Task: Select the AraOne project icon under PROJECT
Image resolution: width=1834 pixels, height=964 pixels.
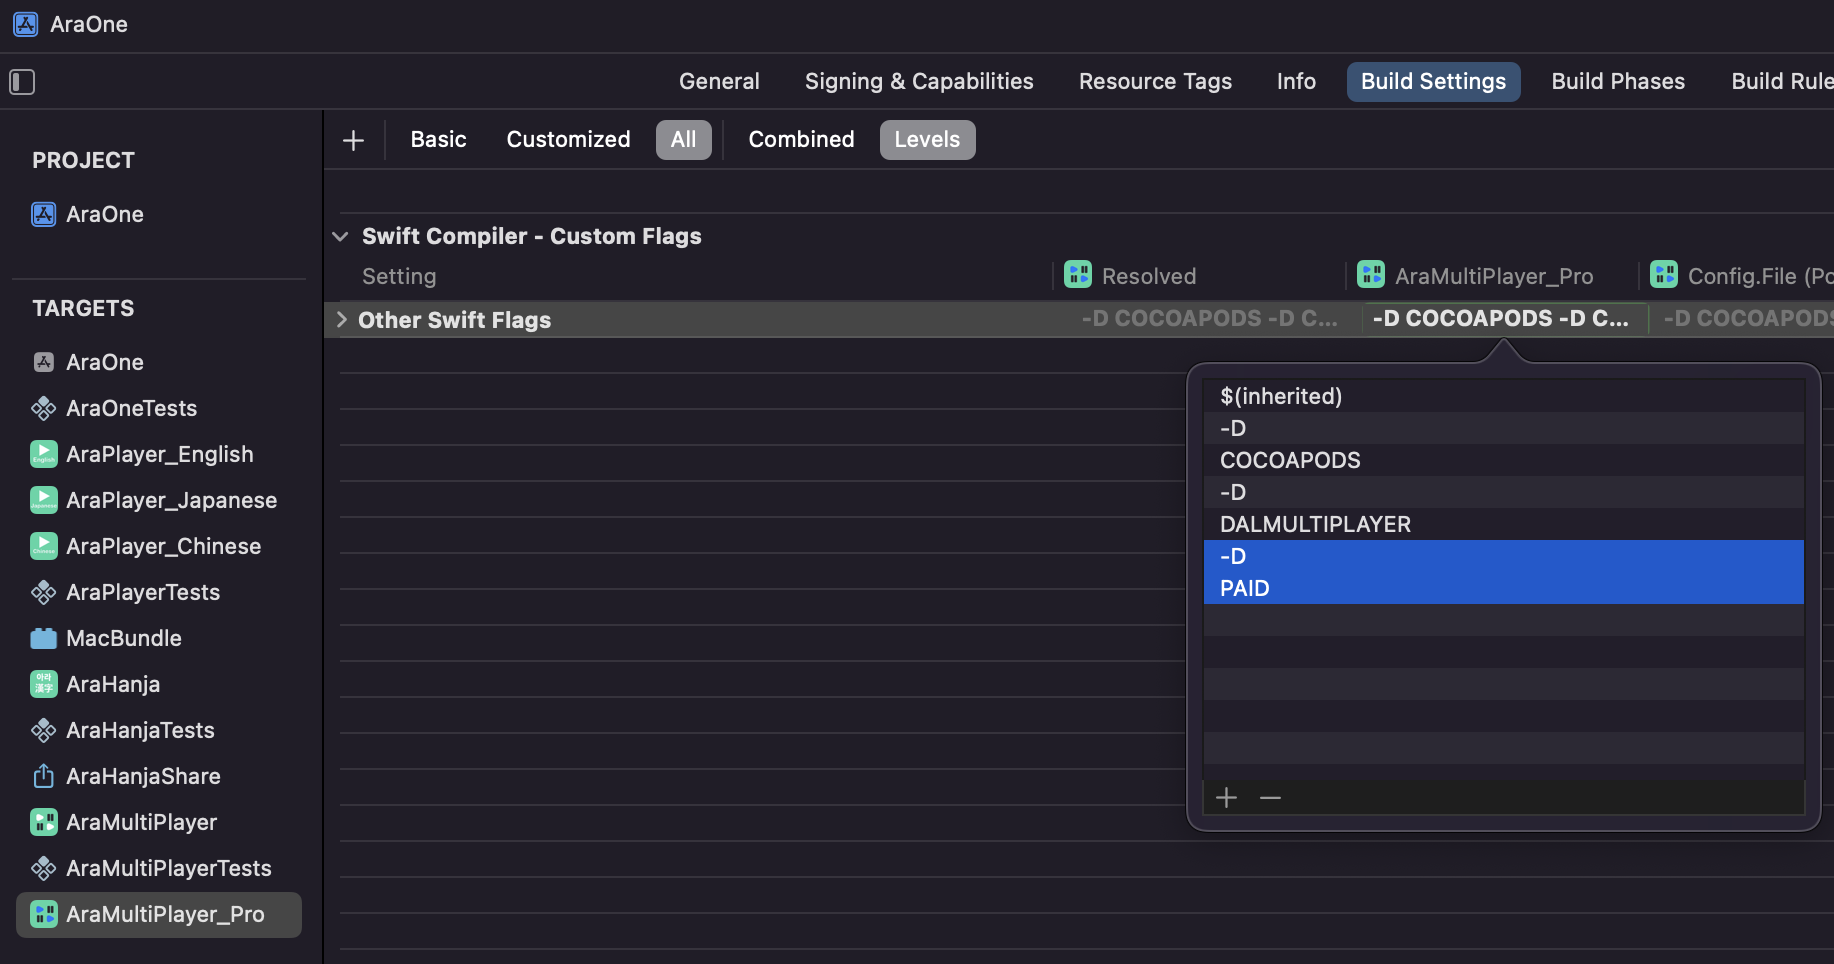Action: (x=44, y=214)
